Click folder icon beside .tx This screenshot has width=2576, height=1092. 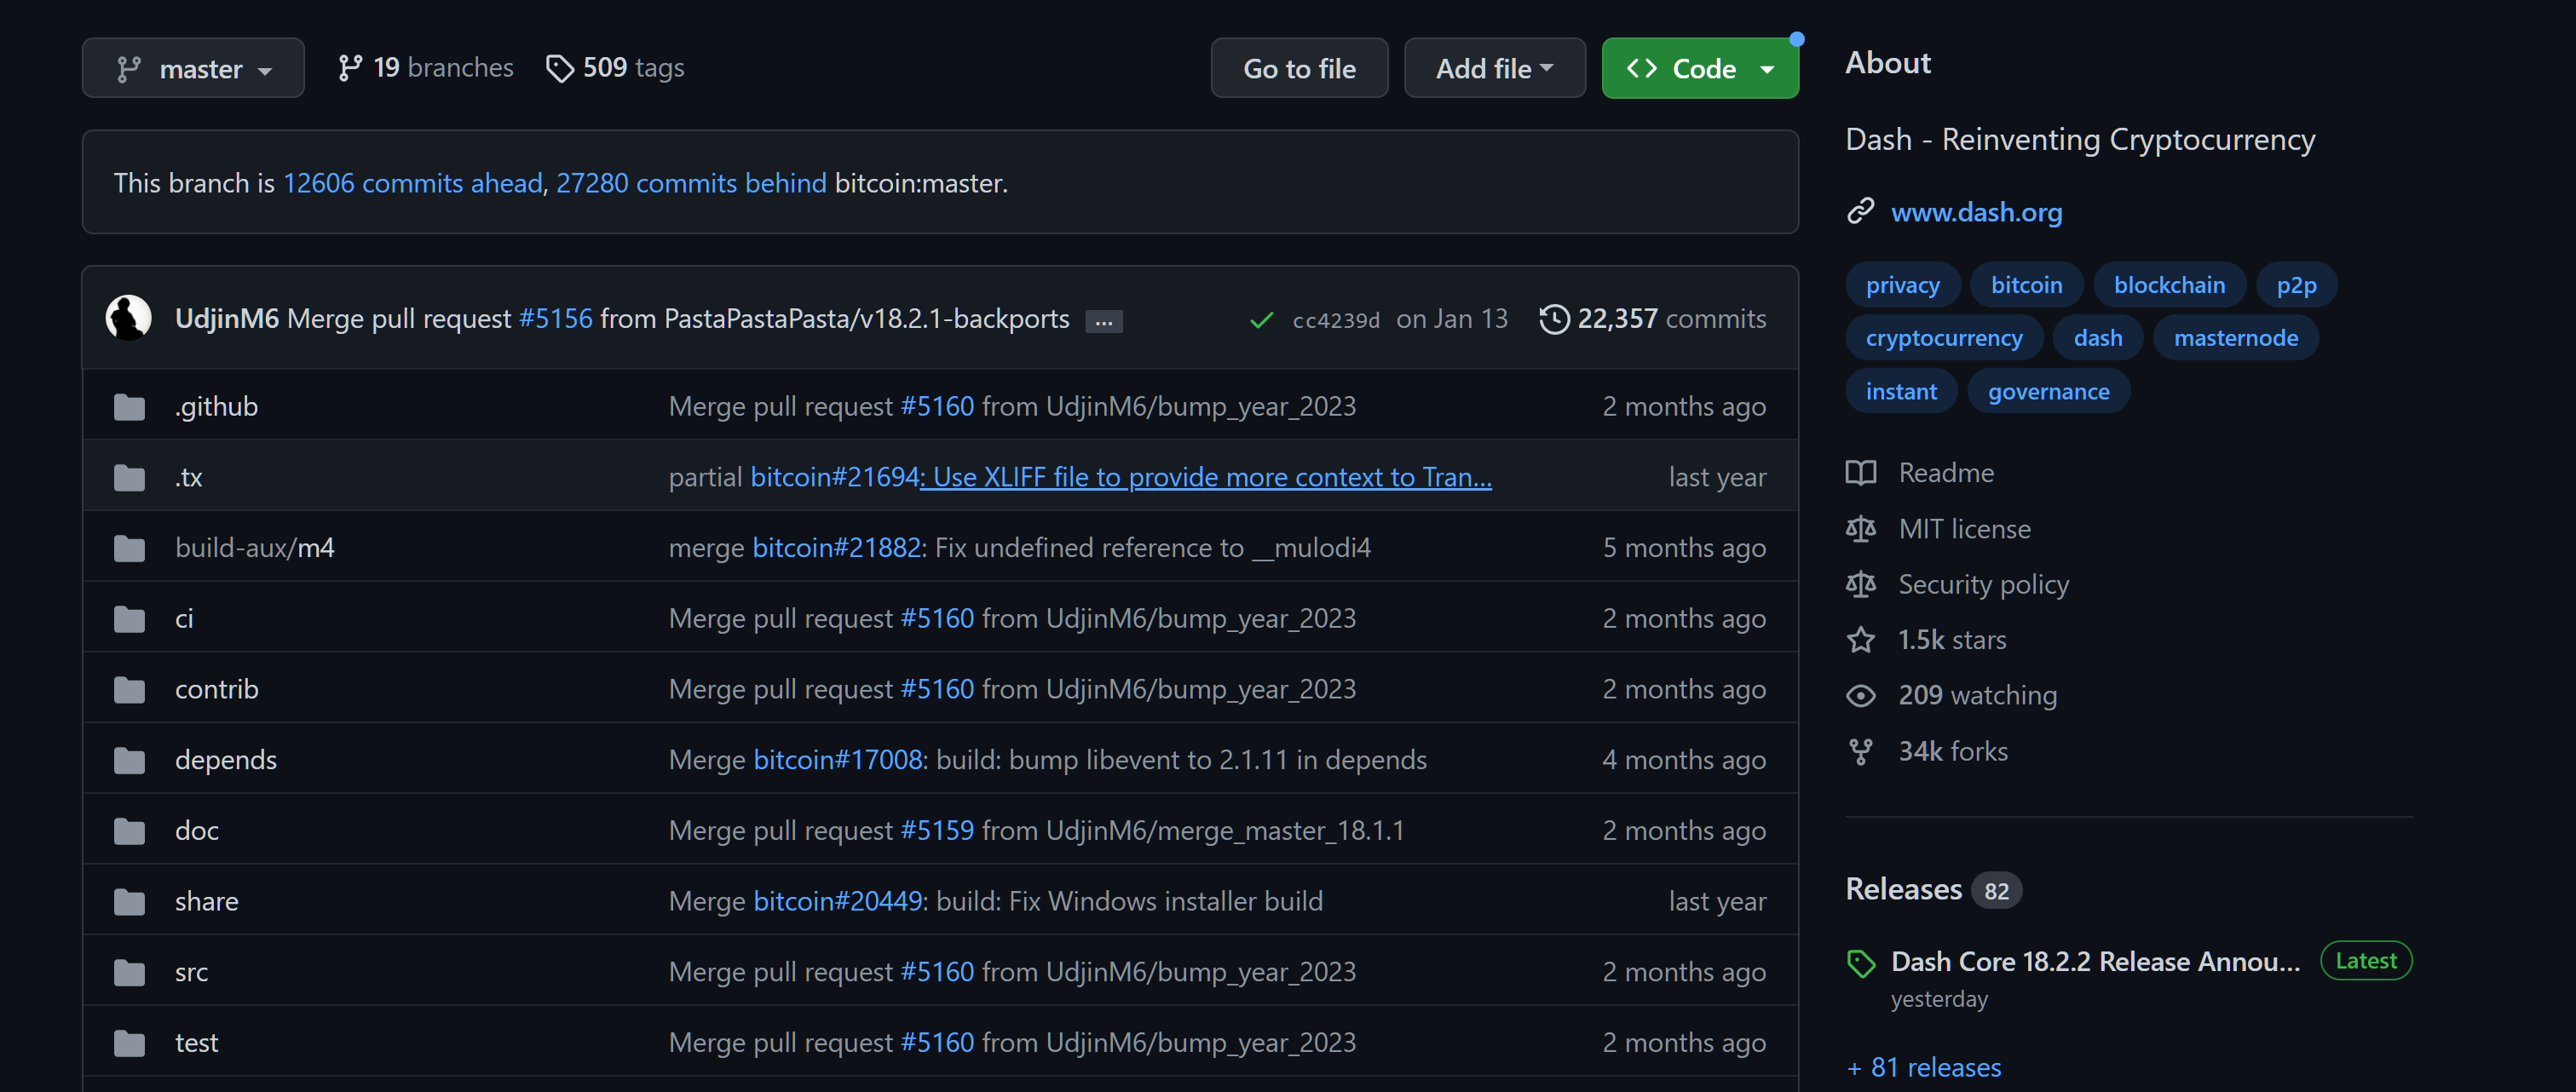[x=129, y=478]
